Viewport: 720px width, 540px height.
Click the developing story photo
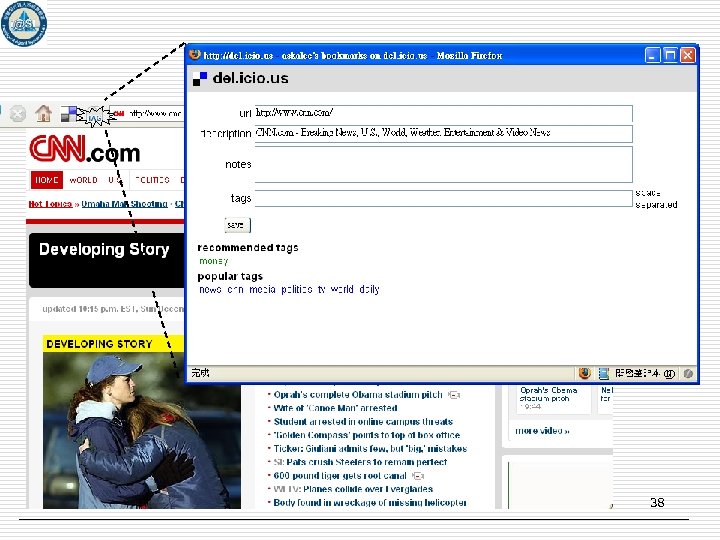tap(141, 430)
